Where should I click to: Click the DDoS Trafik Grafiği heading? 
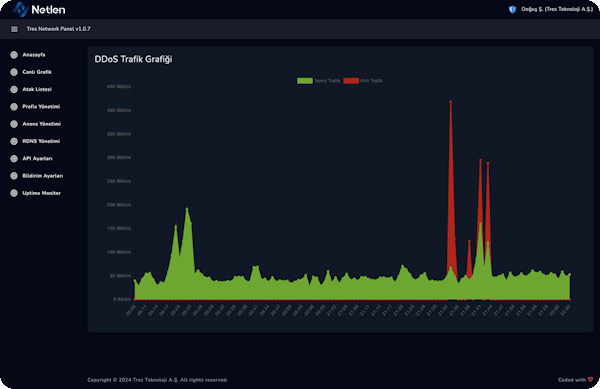pos(133,59)
